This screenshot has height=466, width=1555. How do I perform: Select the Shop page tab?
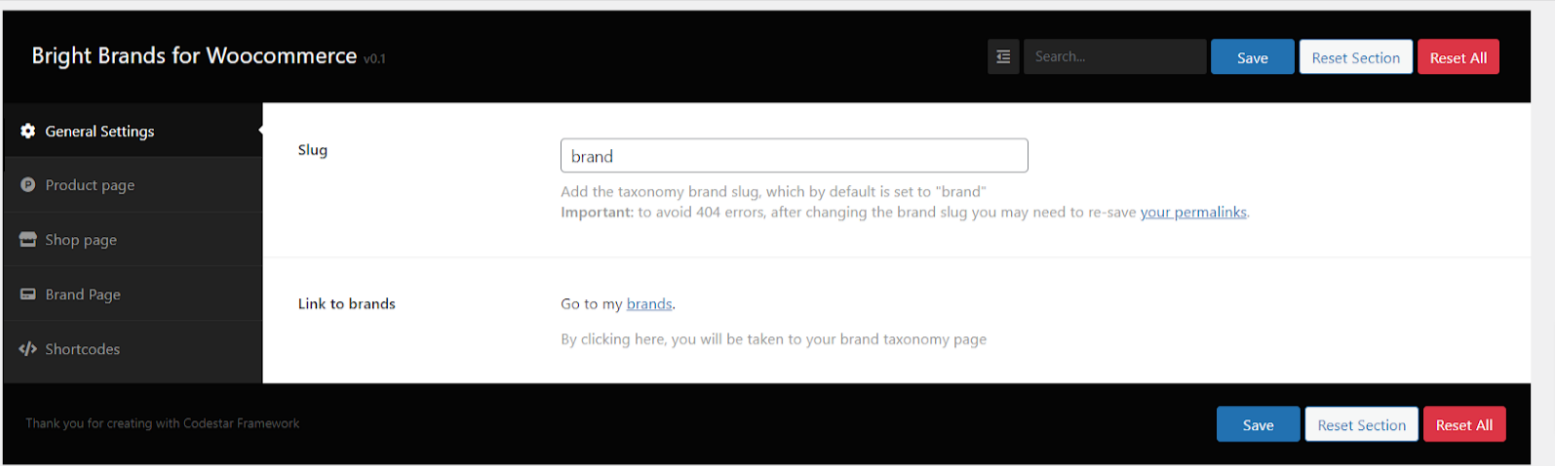coord(132,240)
